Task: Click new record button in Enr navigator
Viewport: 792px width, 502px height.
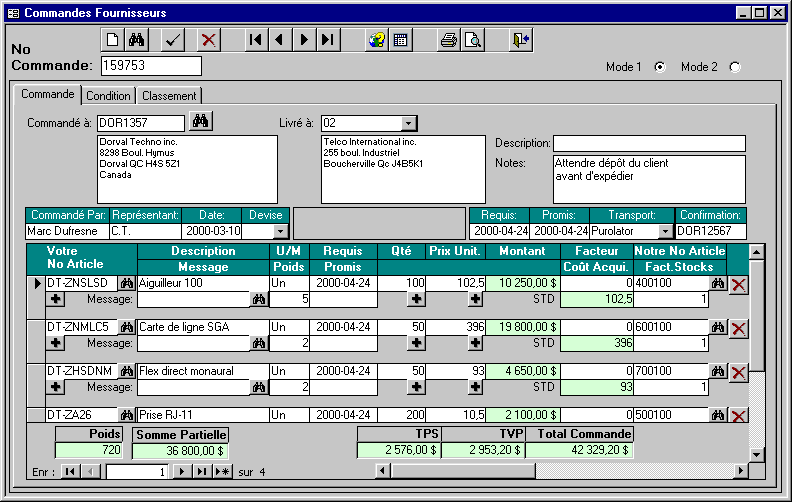Action: point(222,472)
